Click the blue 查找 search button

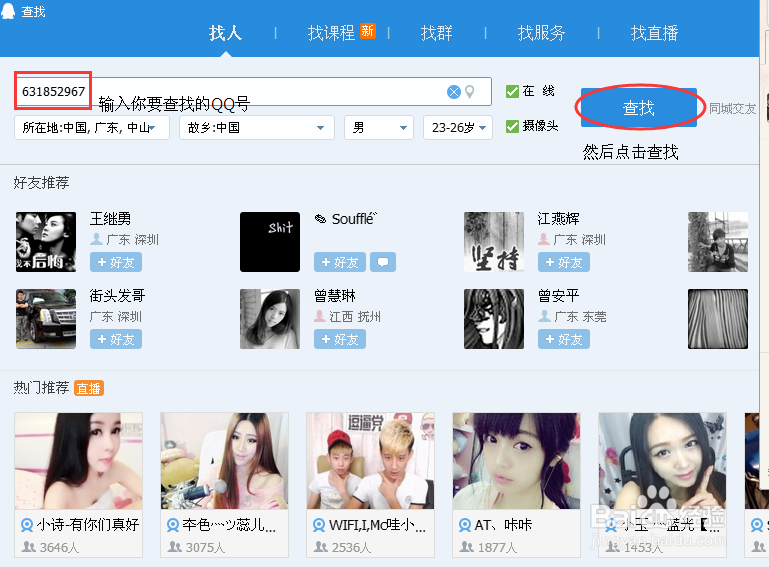coord(639,108)
